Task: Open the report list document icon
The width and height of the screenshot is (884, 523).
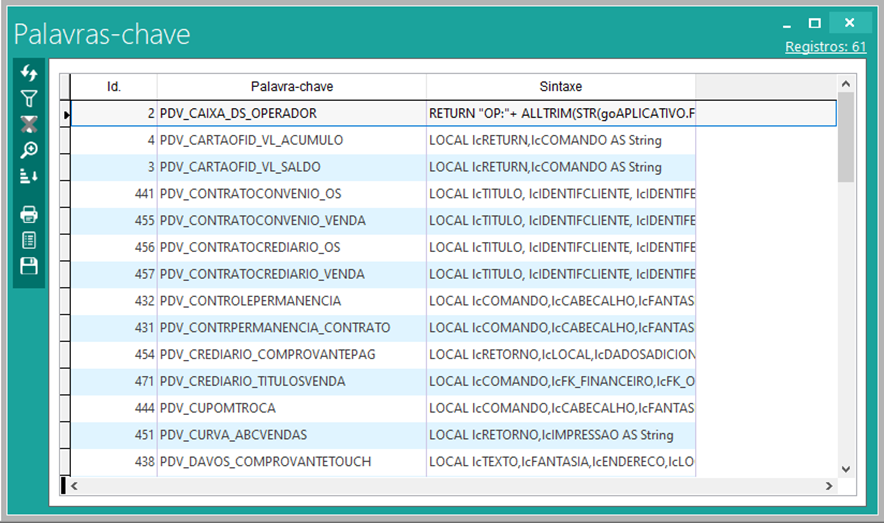Action: [x=29, y=240]
